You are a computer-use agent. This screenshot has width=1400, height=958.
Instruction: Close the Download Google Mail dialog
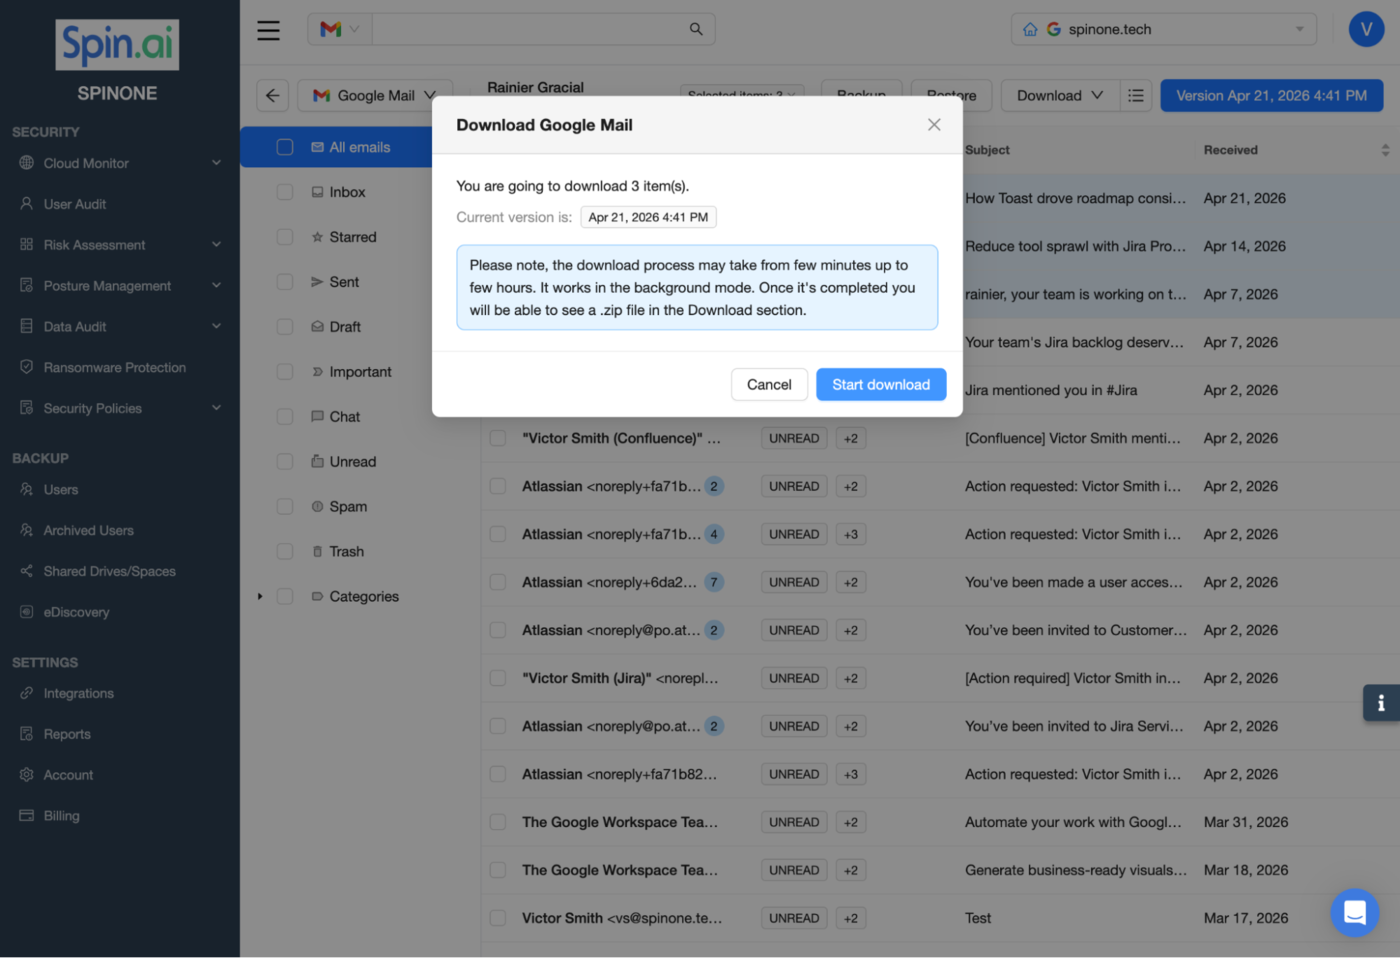click(x=934, y=125)
